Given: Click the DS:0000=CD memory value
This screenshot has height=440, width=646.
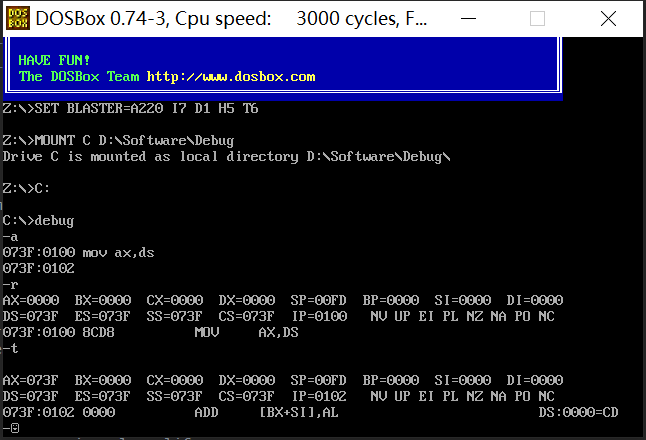Looking at the screenshot, I should click(x=578, y=412).
